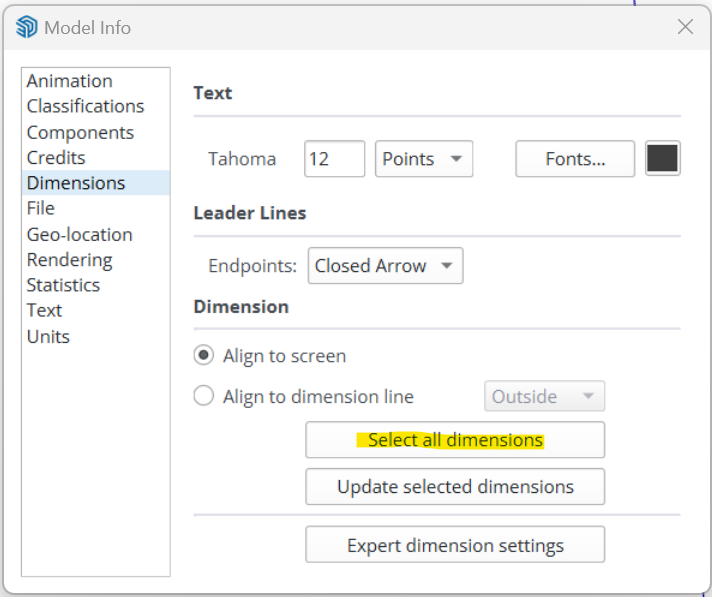Select the Align to screen radio button
Image resolution: width=712 pixels, height=597 pixels.
pyautogui.click(x=203, y=355)
